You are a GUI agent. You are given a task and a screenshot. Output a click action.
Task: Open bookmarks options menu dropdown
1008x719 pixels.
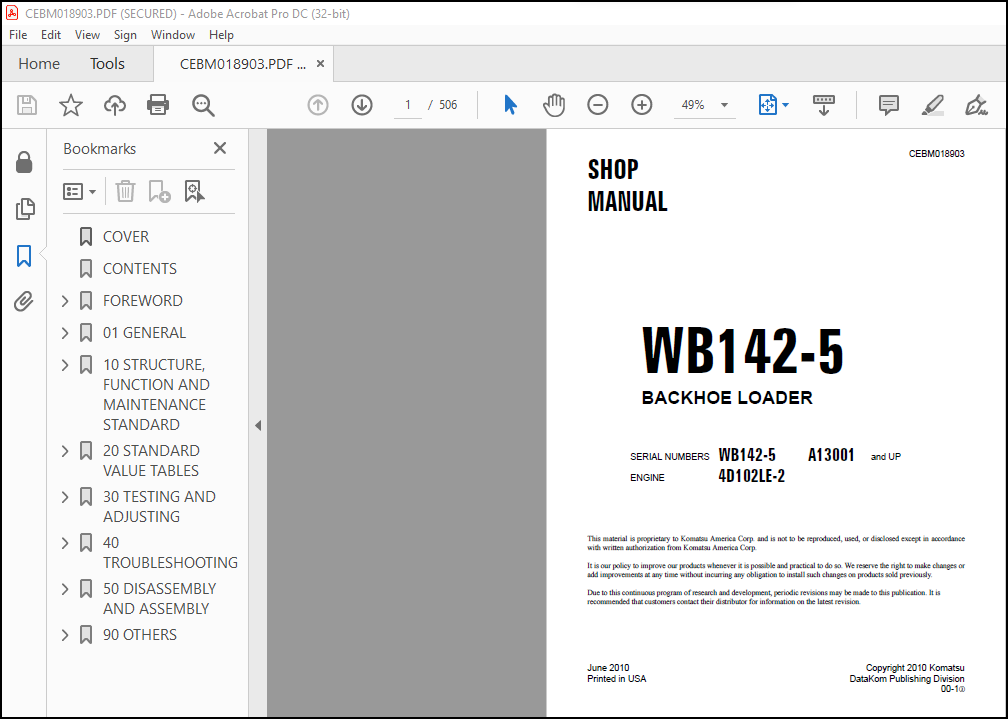coord(79,191)
